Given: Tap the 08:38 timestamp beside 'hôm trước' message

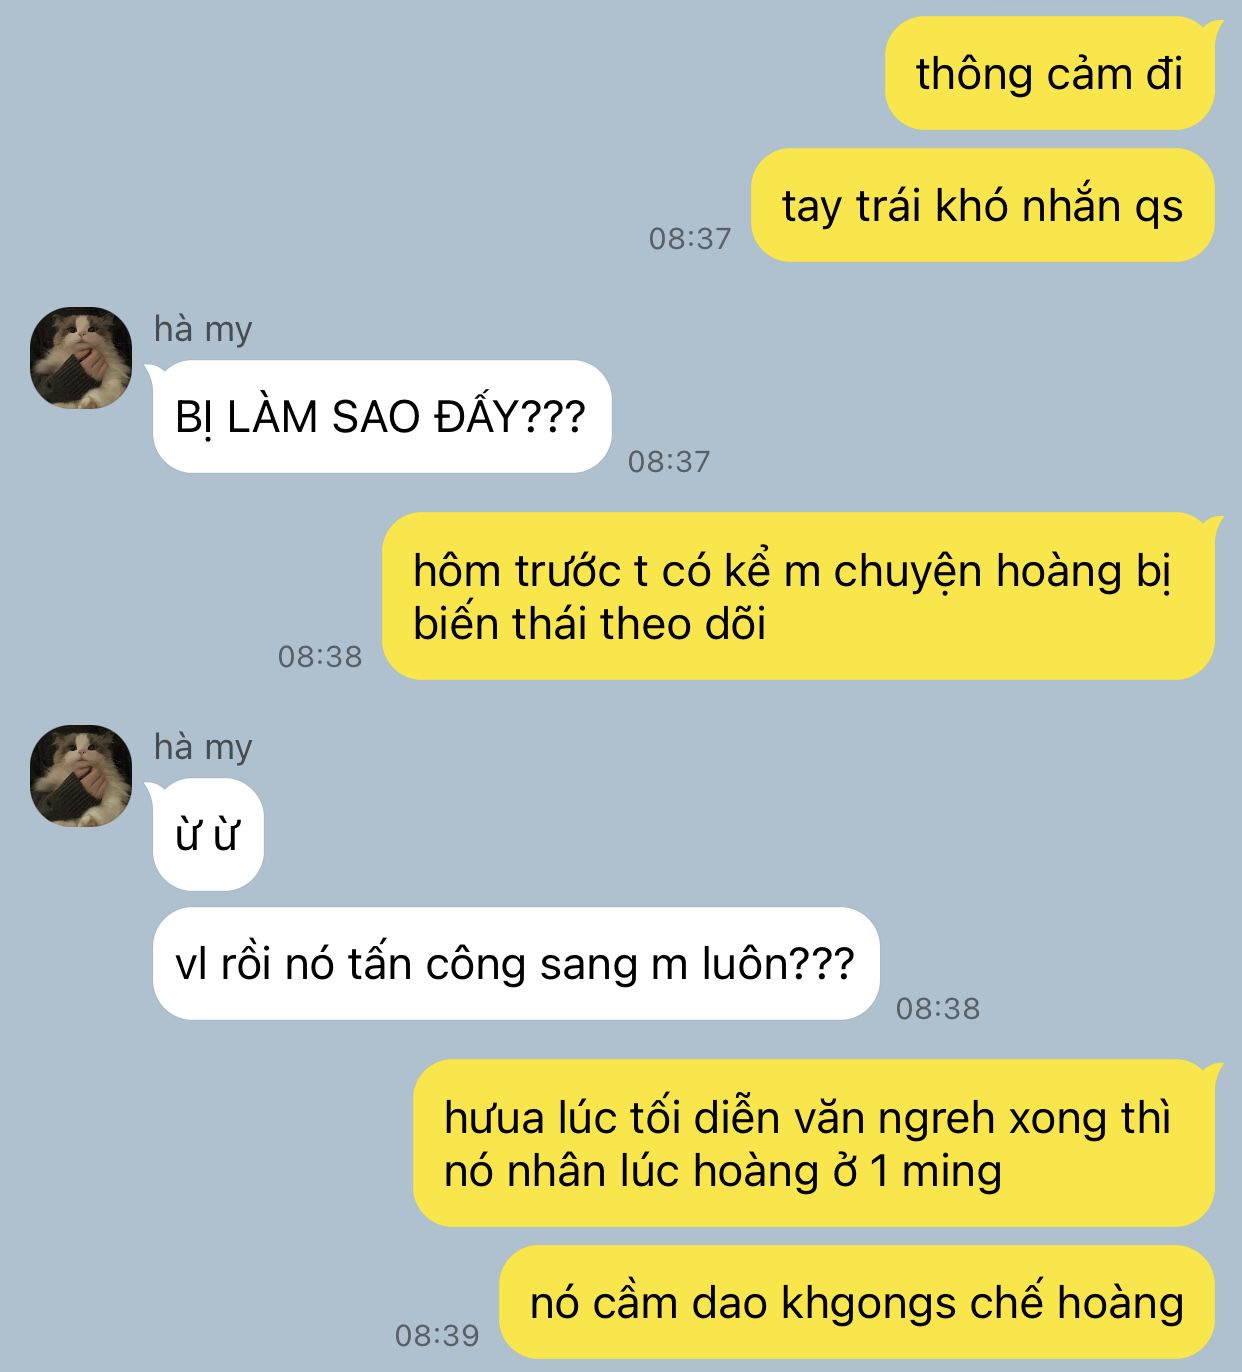Looking at the screenshot, I should click(320, 656).
